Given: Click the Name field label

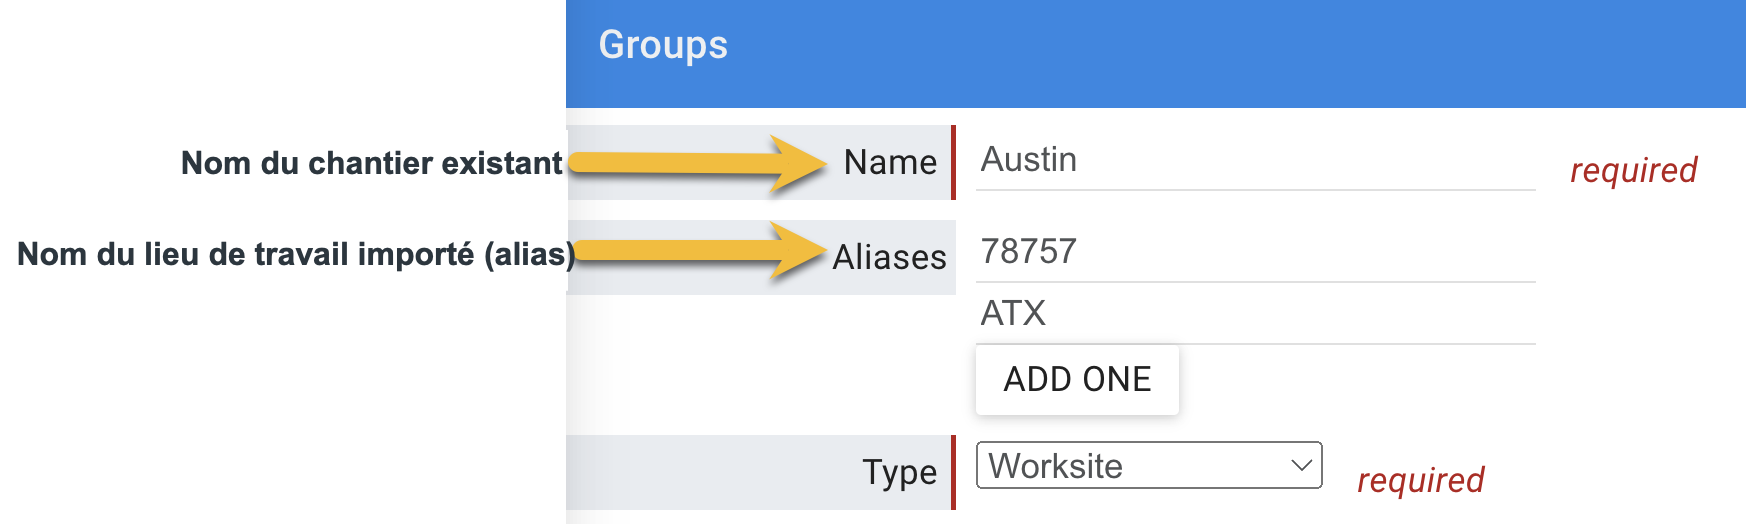Looking at the screenshot, I should (x=890, y=162).
